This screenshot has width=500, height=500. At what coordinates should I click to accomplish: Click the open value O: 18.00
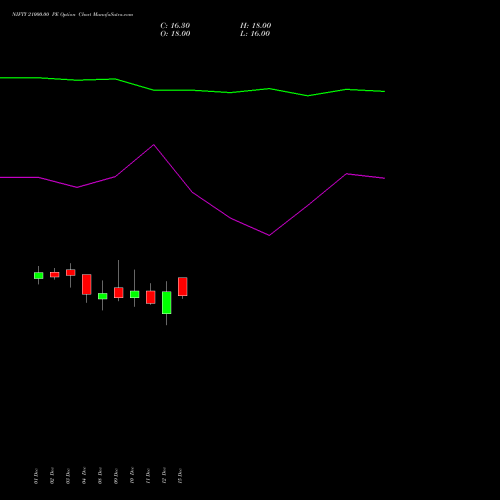[x=175, y=34]
